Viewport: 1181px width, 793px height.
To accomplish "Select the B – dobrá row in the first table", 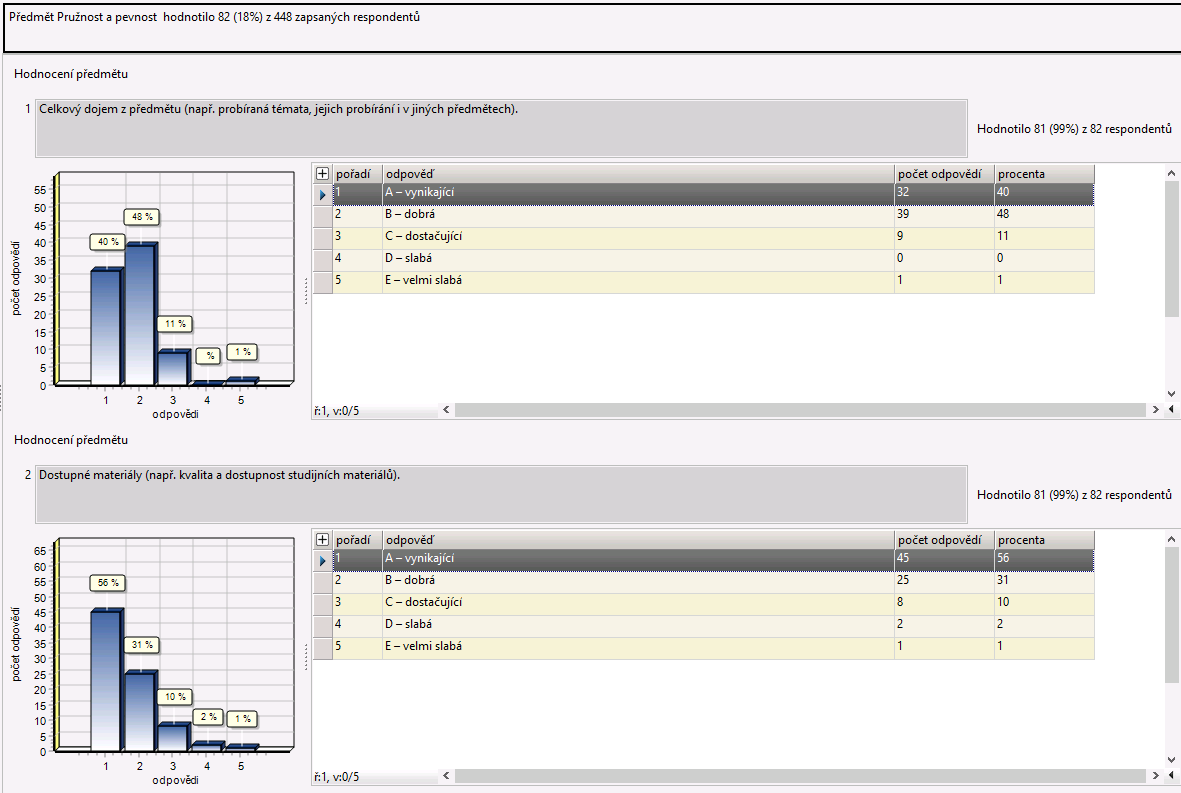I will 637,215.
